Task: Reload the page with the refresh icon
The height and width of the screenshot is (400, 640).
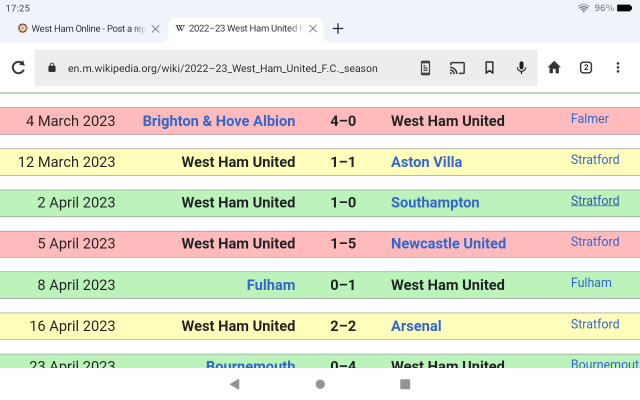Action: pos(18,68)
